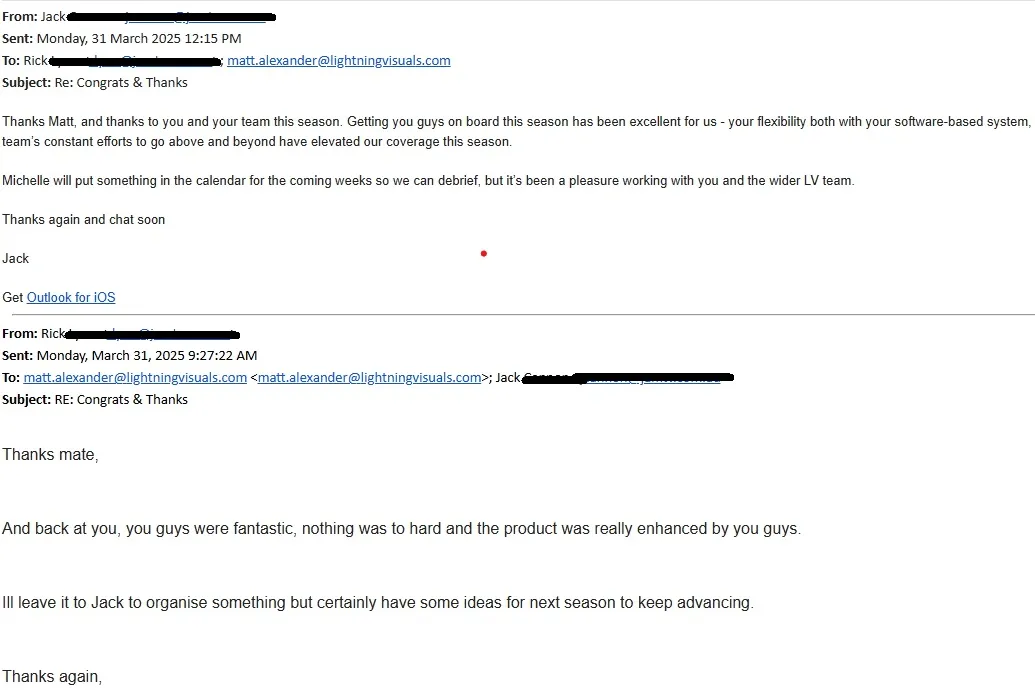Click the sentence starting 'And back at you'
1035x693 pixels.
400,529
